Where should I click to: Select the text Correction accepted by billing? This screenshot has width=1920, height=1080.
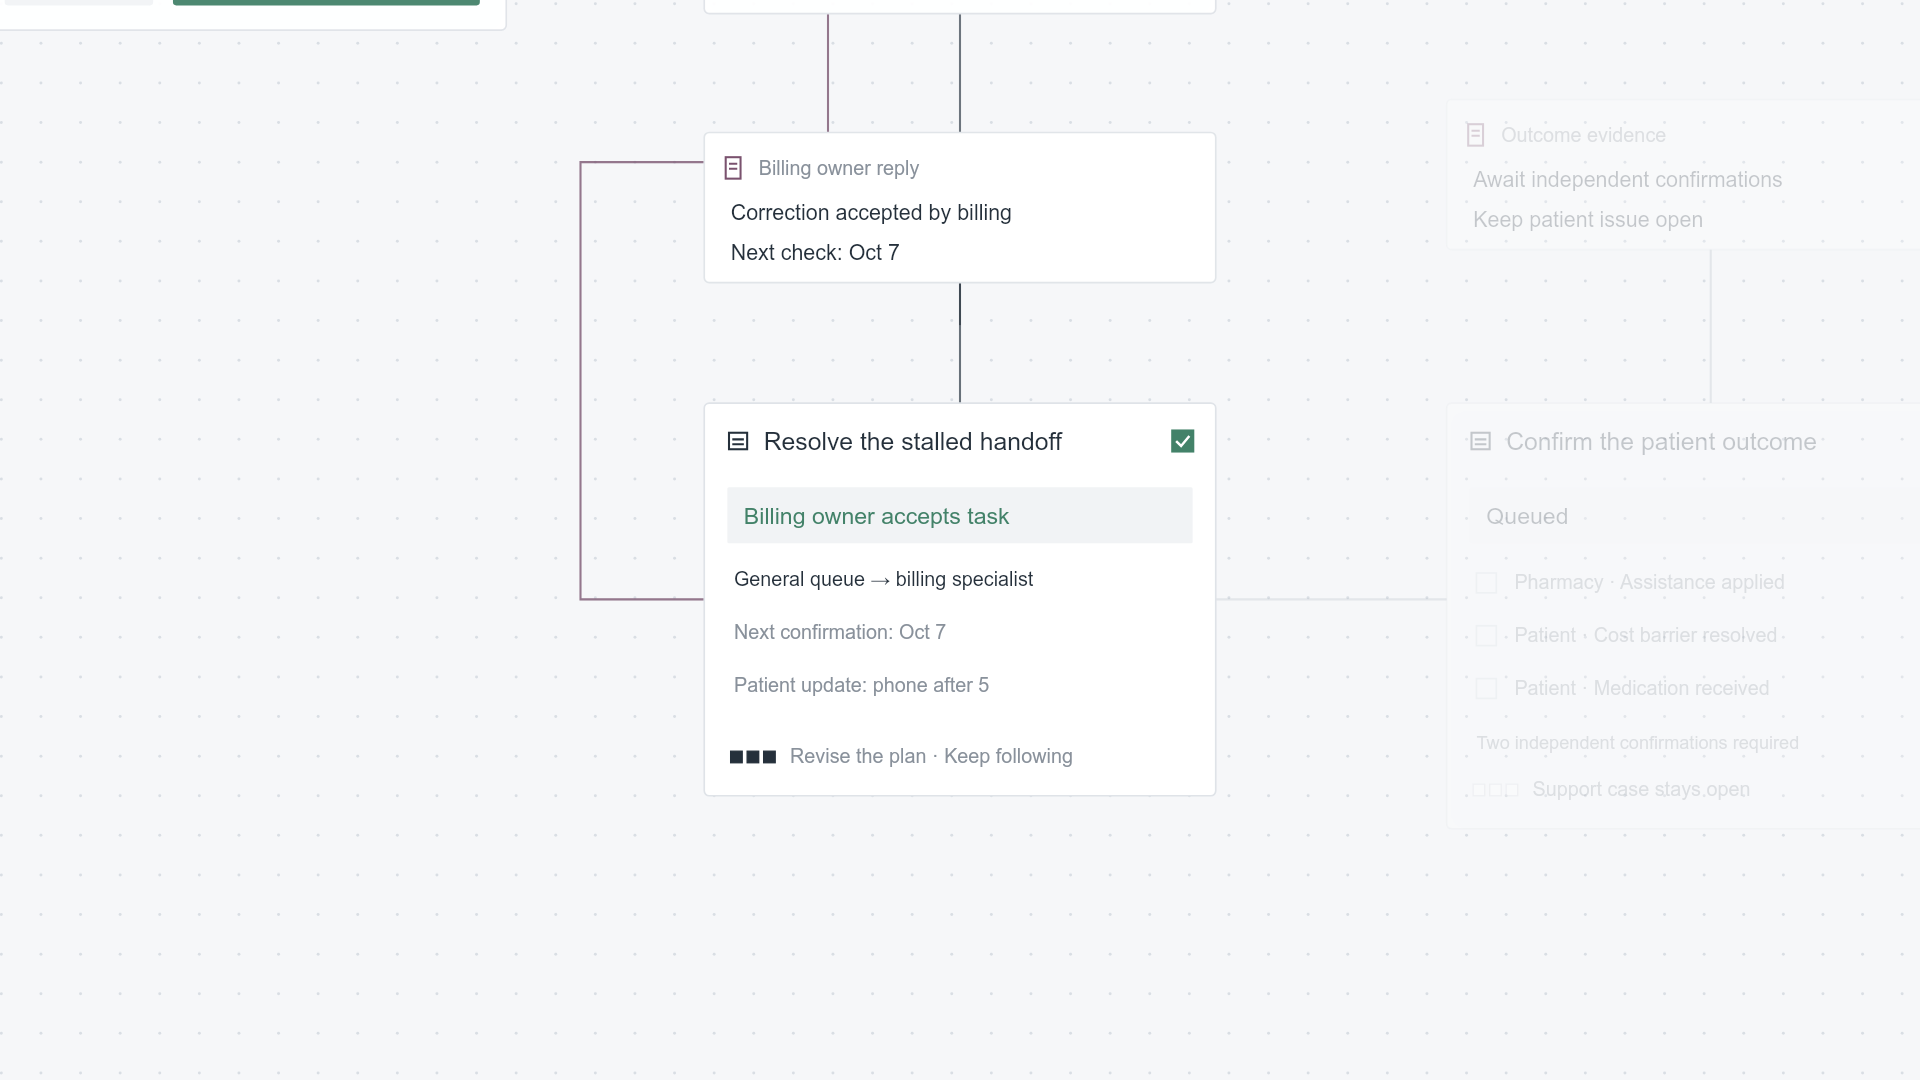(871, 212)
